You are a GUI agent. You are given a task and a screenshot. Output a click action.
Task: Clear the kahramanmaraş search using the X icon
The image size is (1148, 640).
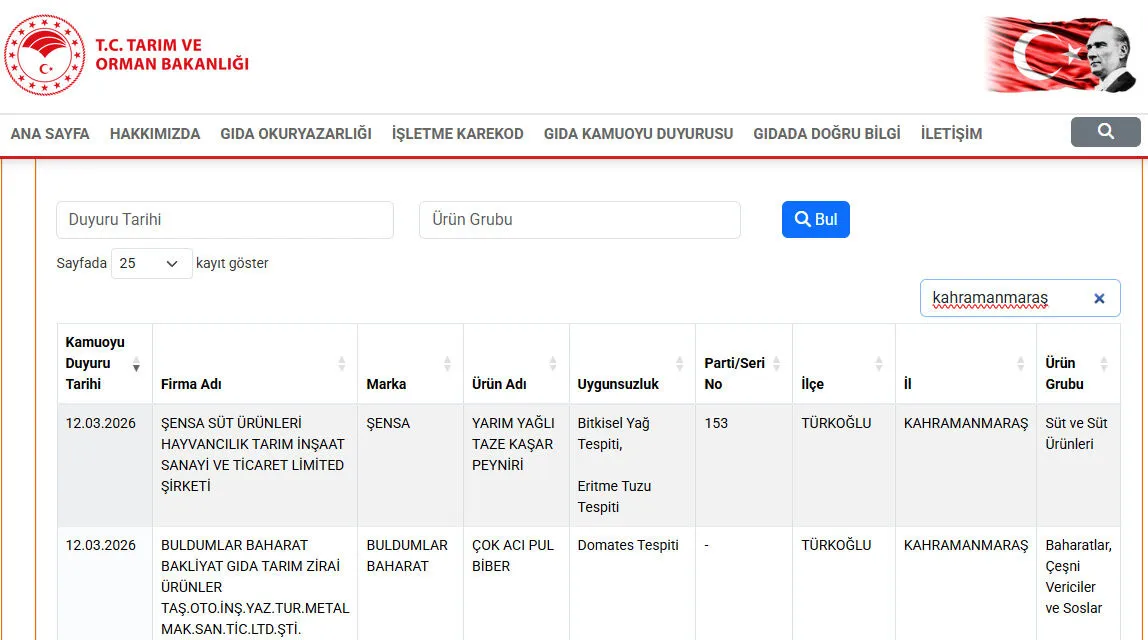tap(1099, 298)
